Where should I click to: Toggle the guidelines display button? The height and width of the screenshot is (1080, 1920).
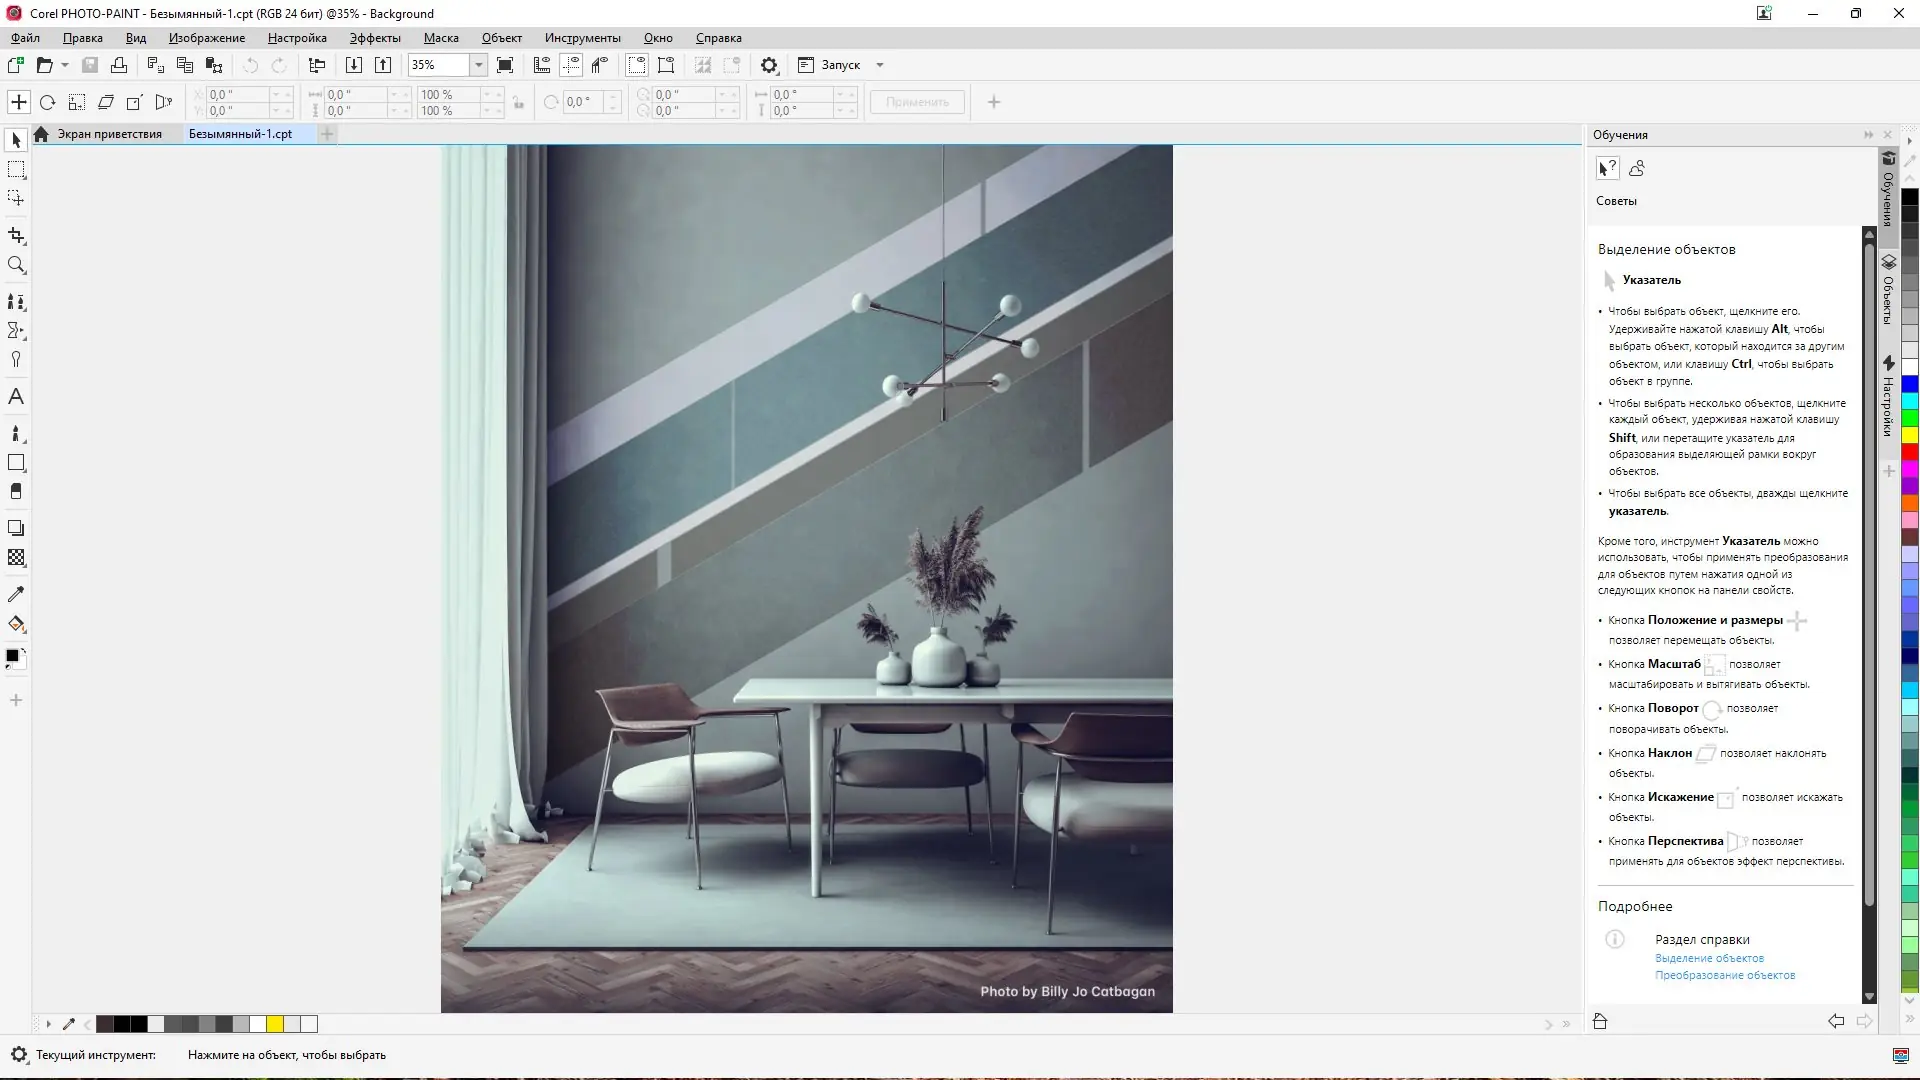571,65
